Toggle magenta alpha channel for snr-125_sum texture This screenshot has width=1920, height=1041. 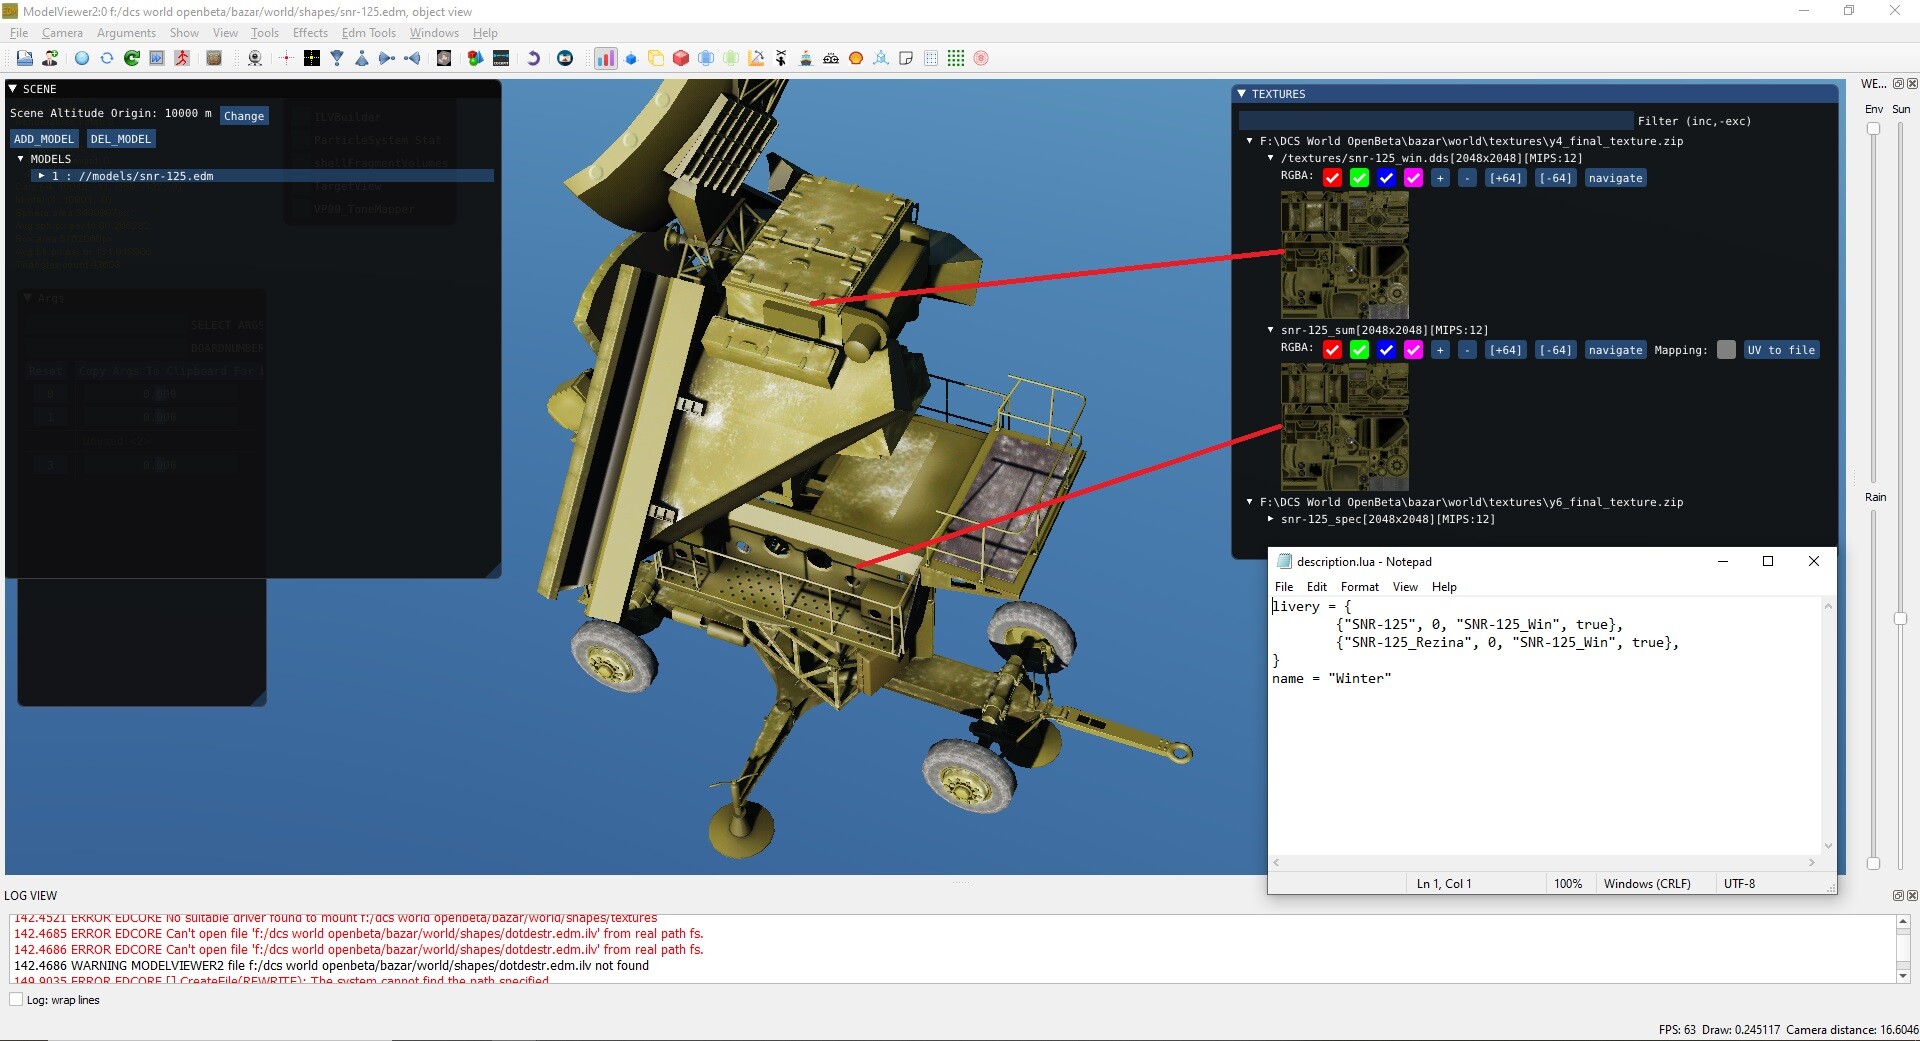pyautogui.click(x=1413, y=350)
